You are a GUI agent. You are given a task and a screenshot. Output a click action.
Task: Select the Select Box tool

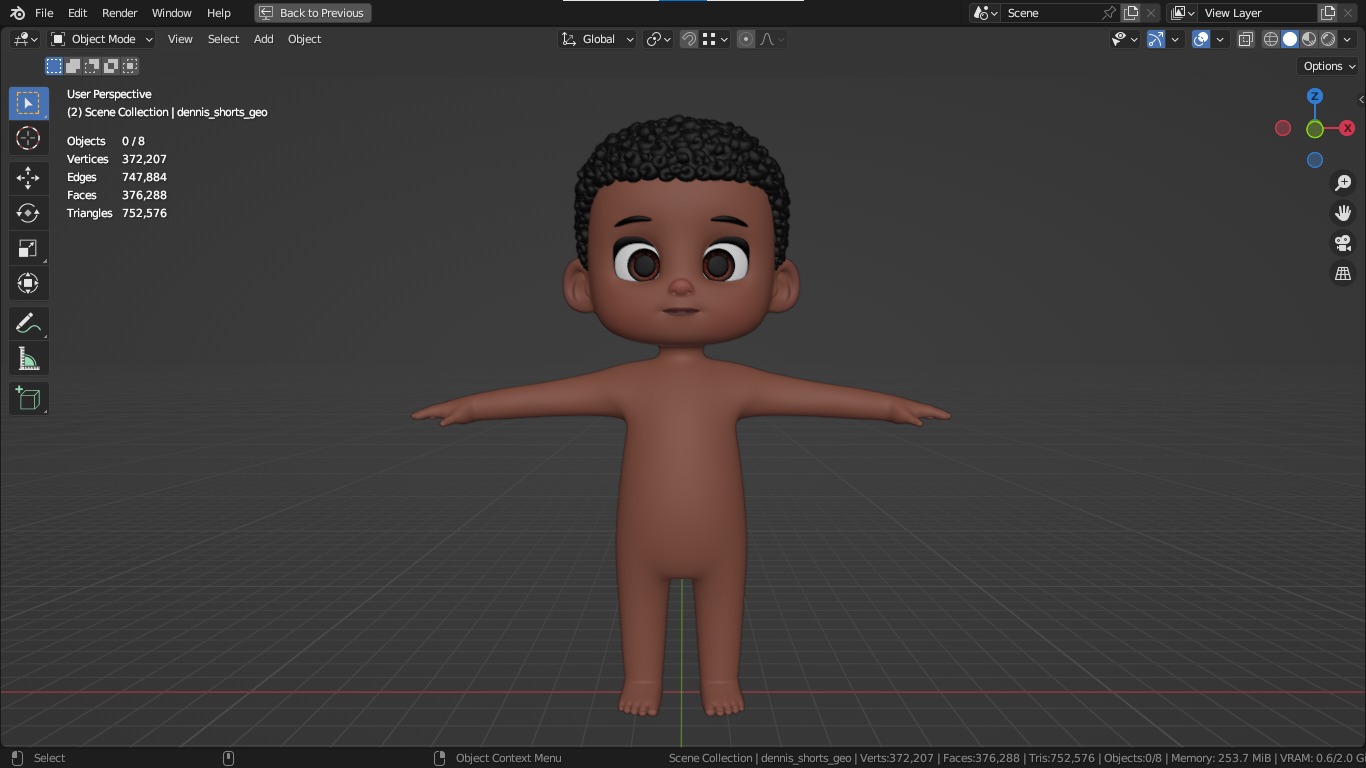(x=28, y=104)
